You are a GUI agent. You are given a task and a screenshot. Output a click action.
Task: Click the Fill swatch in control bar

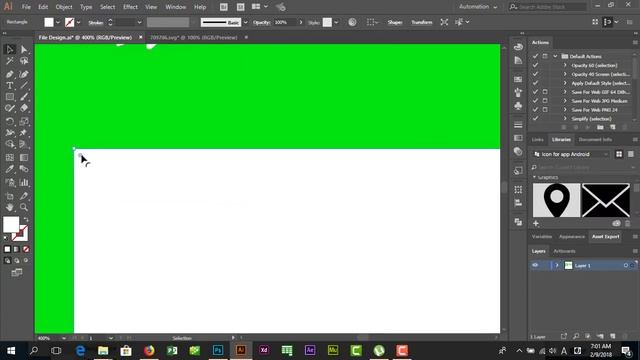[49, 22]
